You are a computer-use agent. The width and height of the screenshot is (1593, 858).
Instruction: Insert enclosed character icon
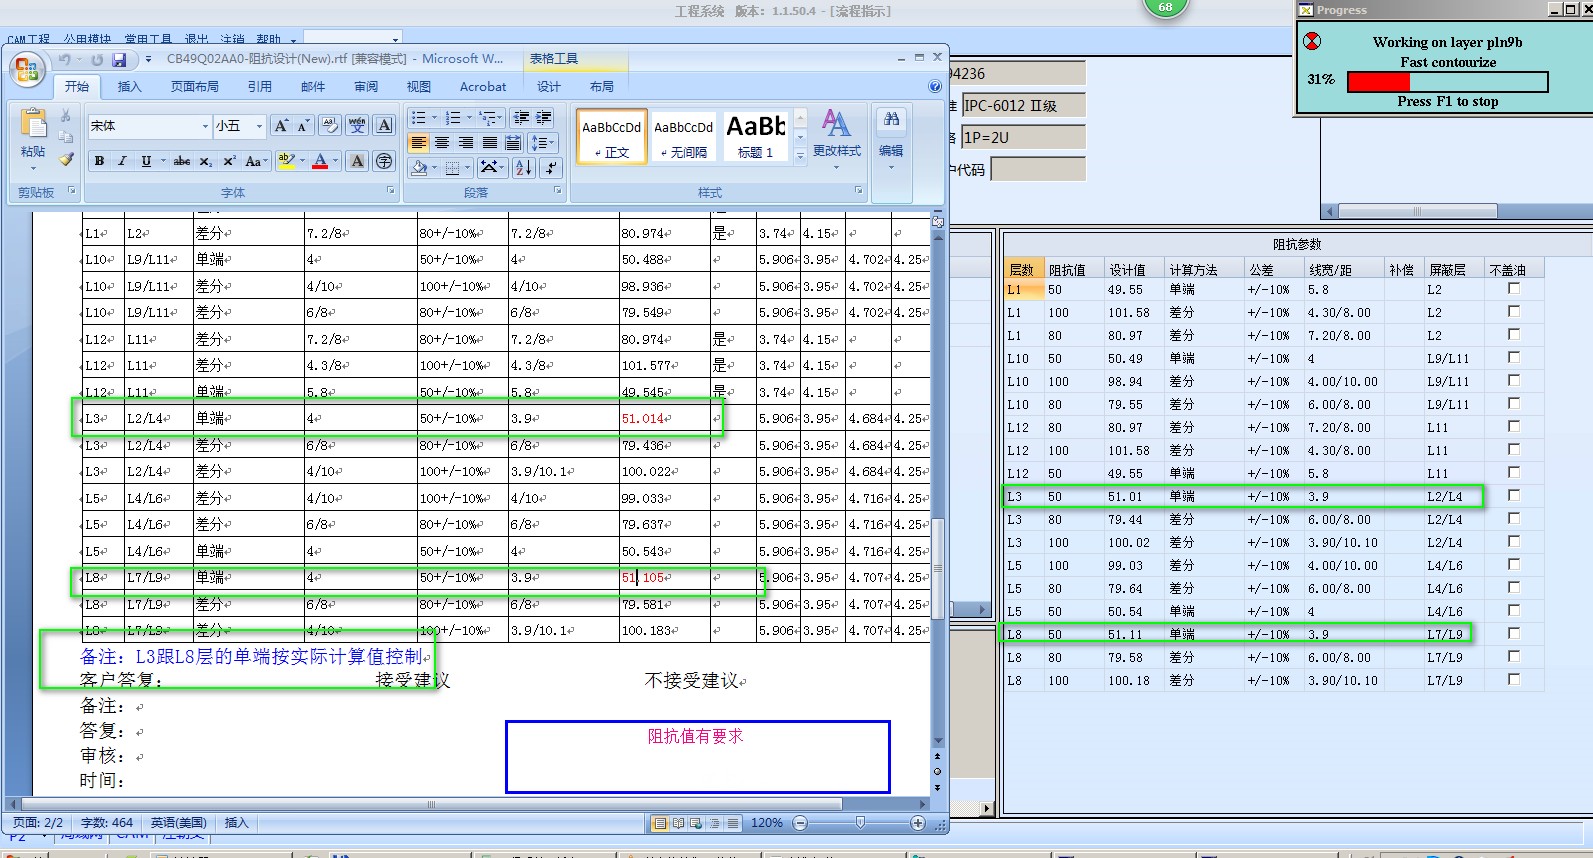coord(384,161)
